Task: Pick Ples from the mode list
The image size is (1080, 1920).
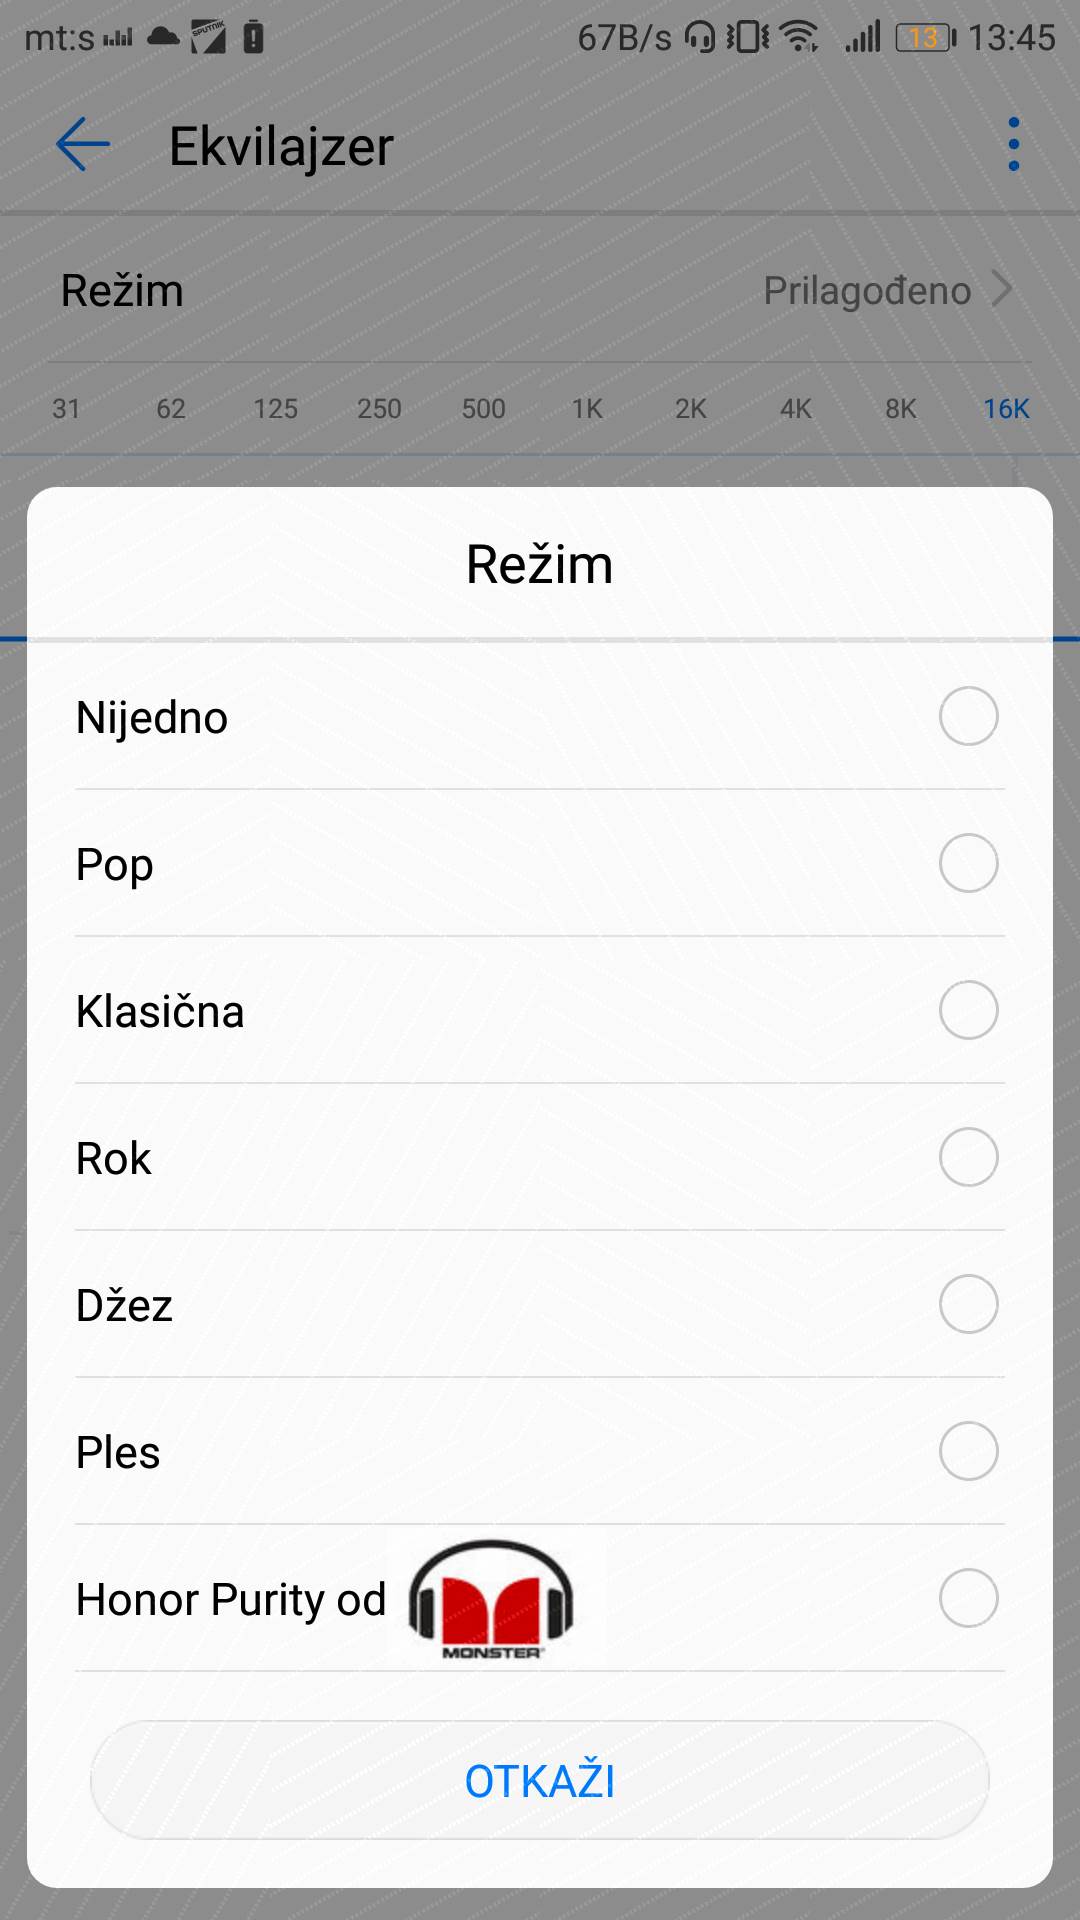Action: click(968, 1451)
